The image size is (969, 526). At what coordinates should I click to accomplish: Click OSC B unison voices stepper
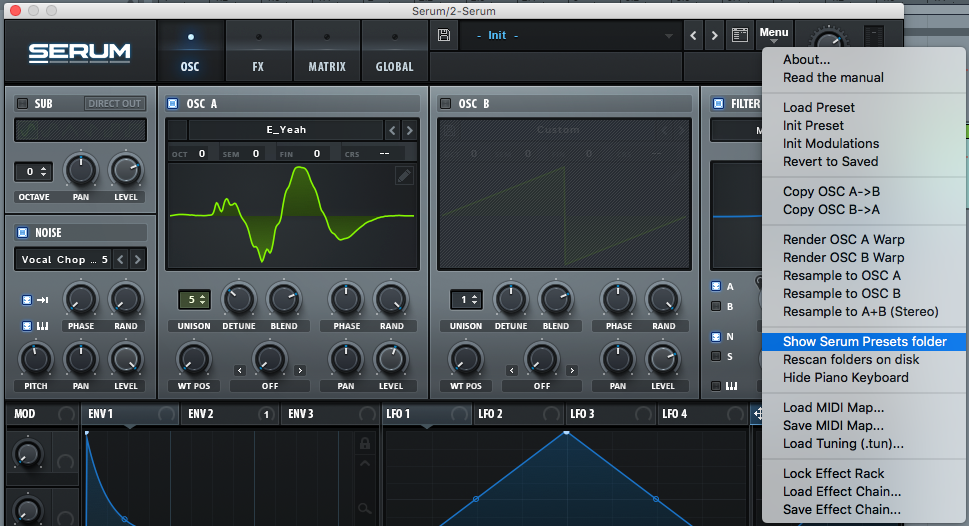pos(467,300)
